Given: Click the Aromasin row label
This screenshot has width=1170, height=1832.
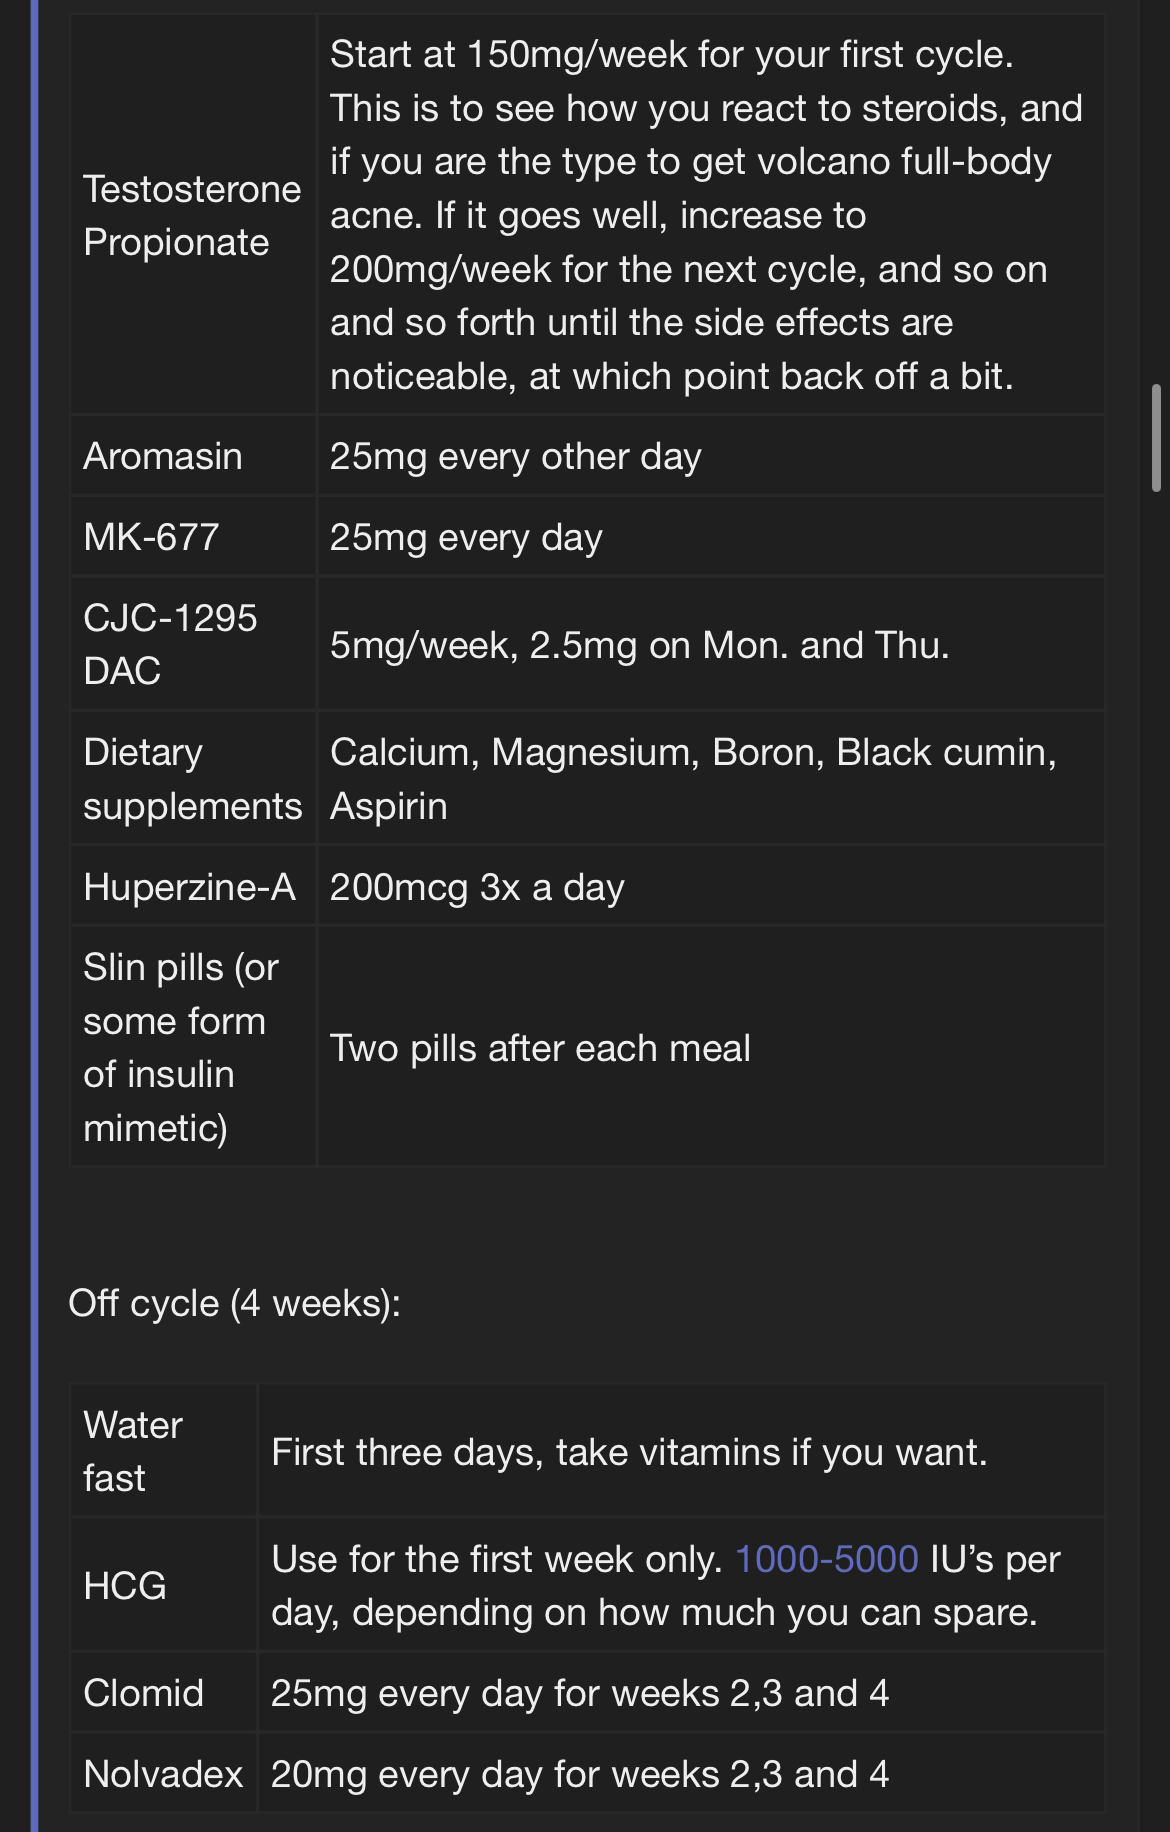Looking at the screenshot, I should (163, 456).
